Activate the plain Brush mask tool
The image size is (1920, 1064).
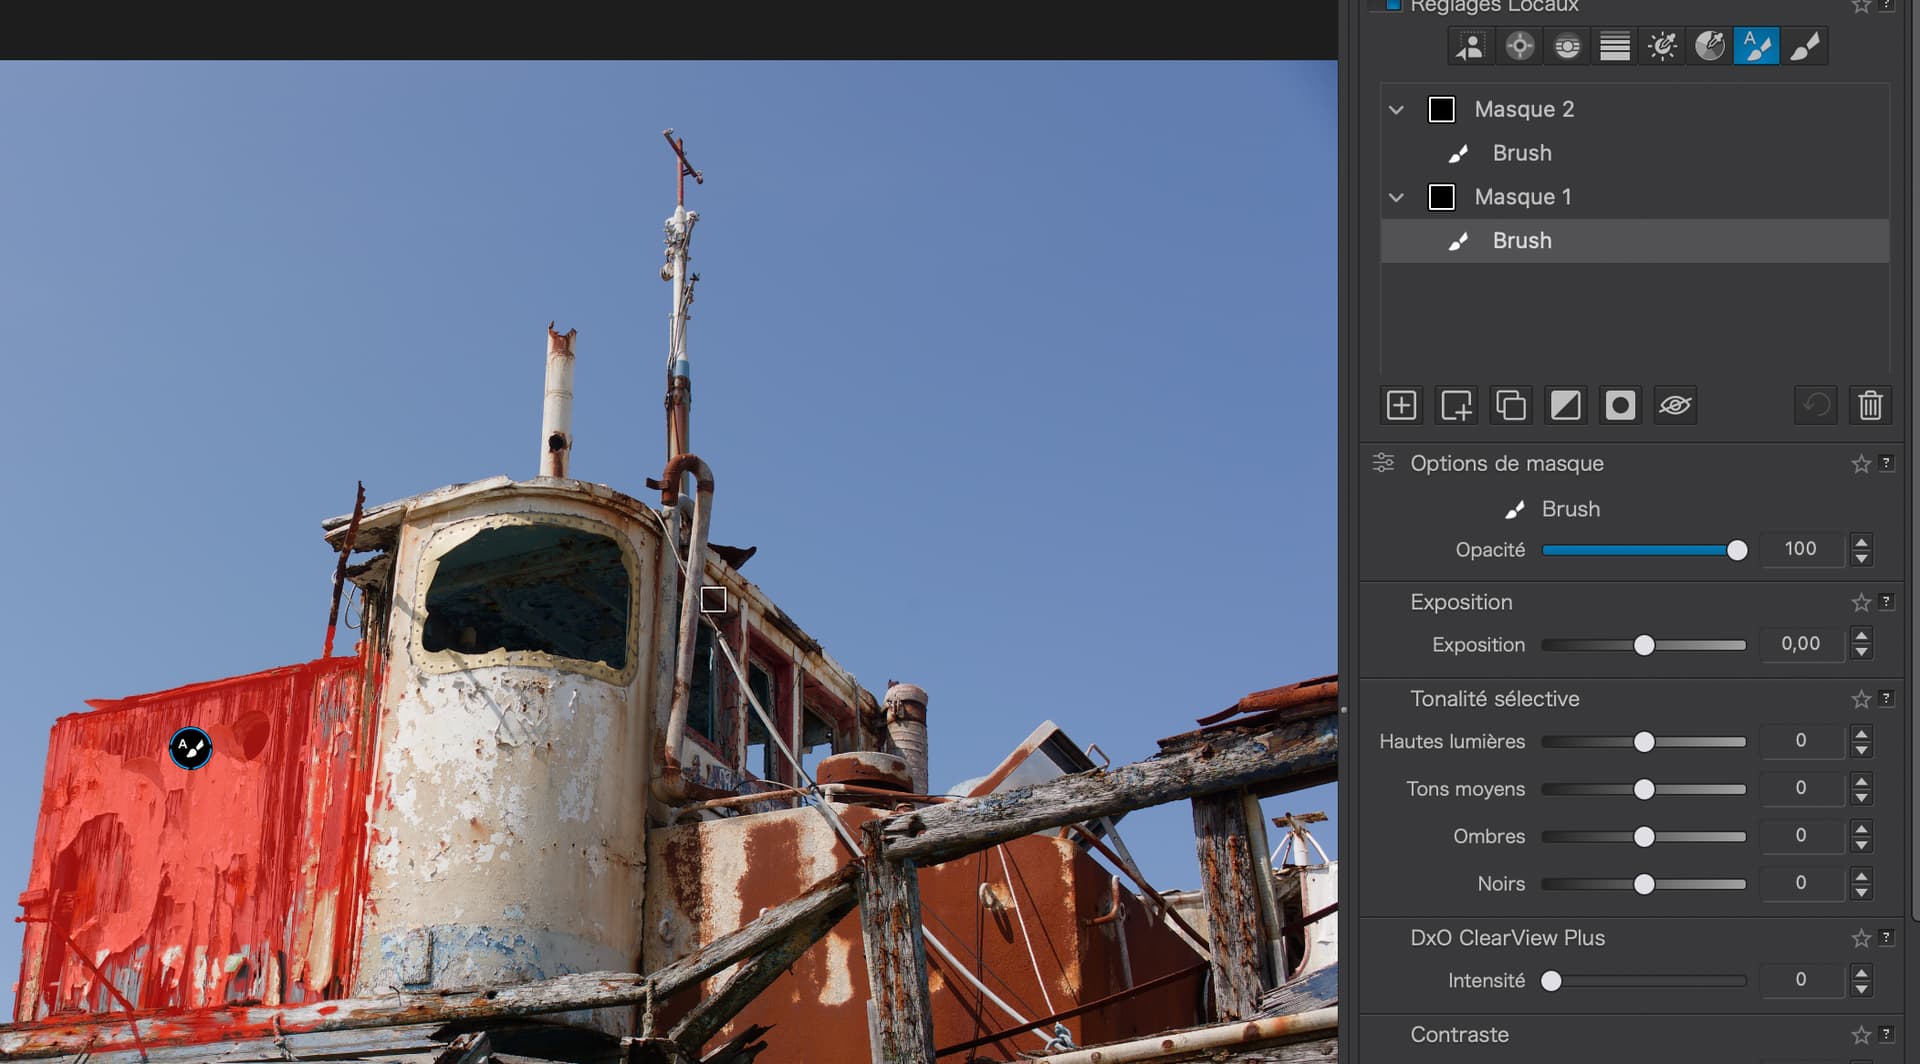pyautogui.click(x=1804, y=46)
